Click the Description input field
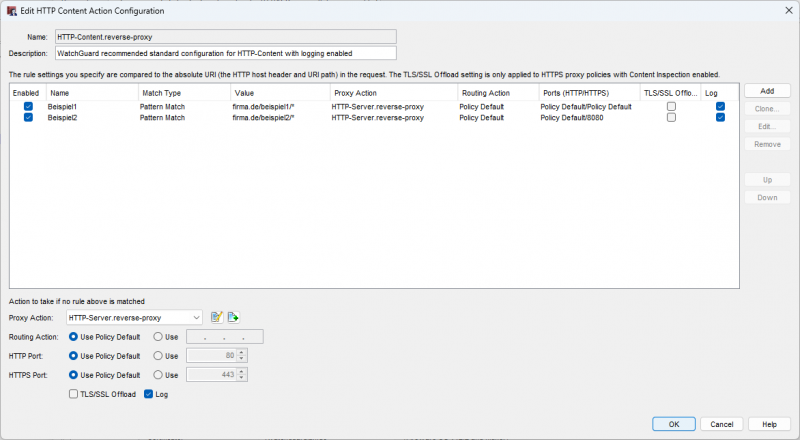The width and height of the screenshot is (800, 440). [x=226, y=53]
